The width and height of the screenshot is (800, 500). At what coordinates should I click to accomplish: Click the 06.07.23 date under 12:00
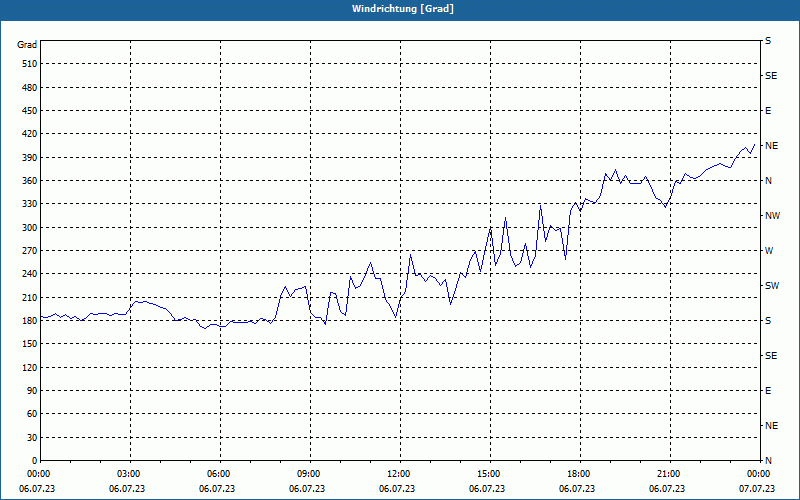397,489
